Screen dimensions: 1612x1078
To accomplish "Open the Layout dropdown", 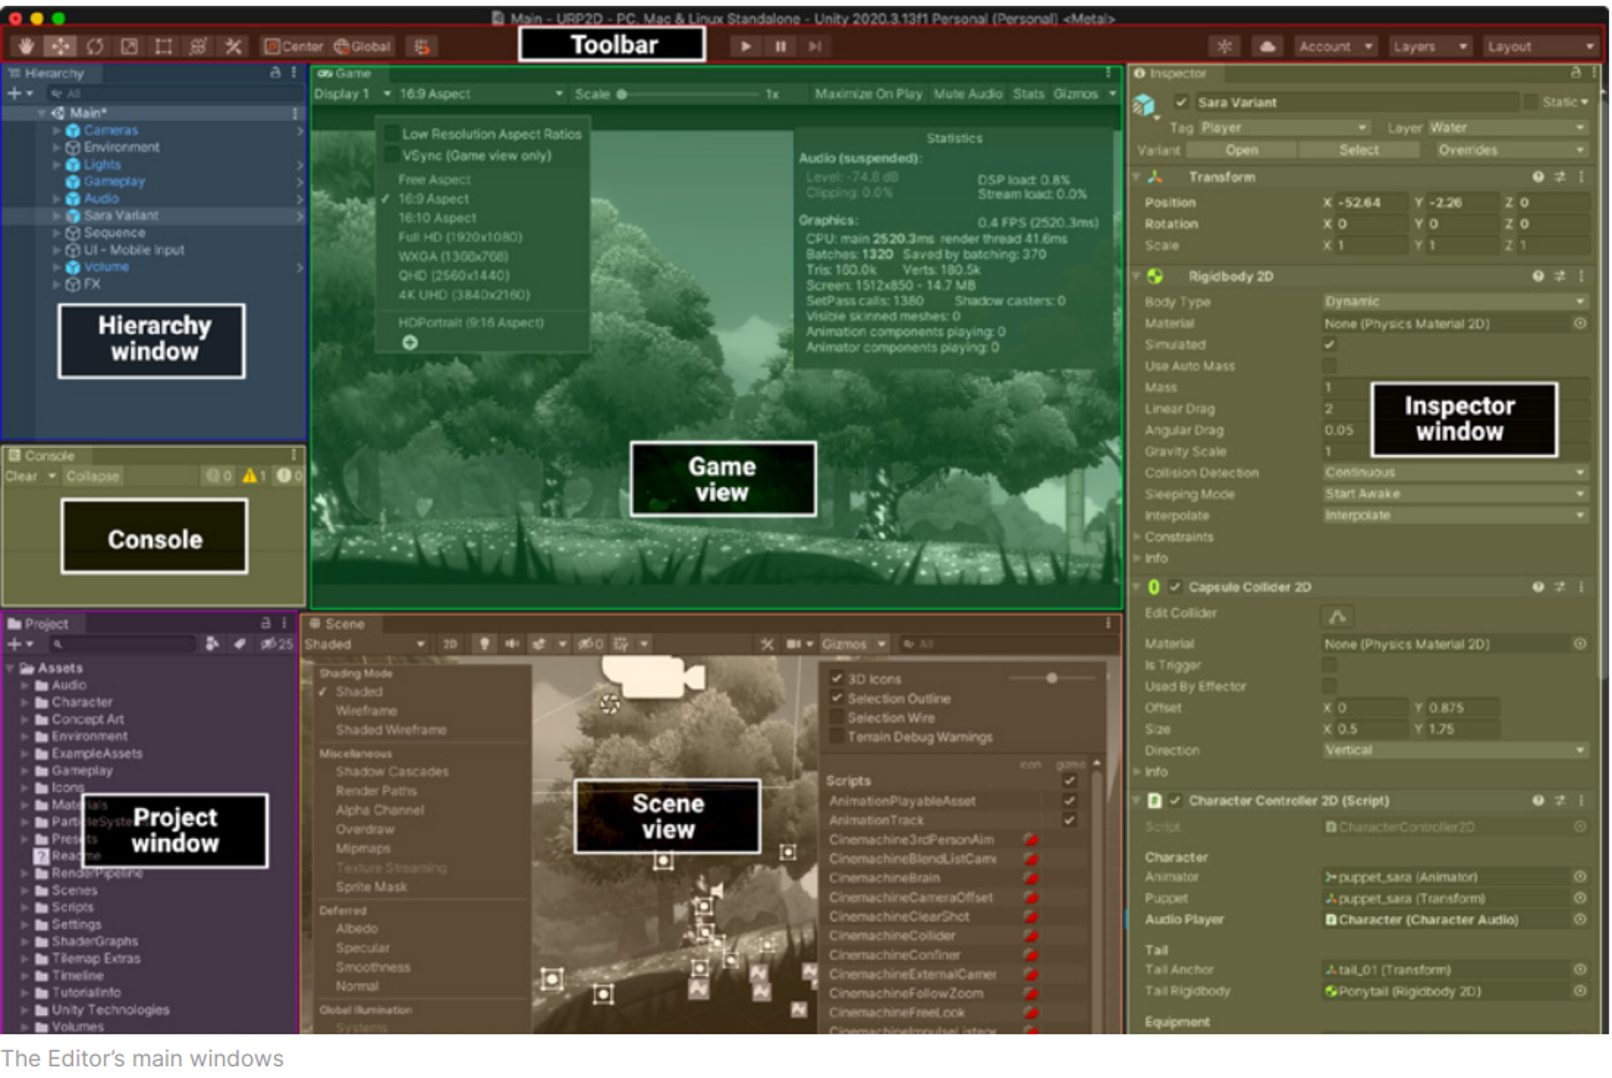I will click(1540, 46).
